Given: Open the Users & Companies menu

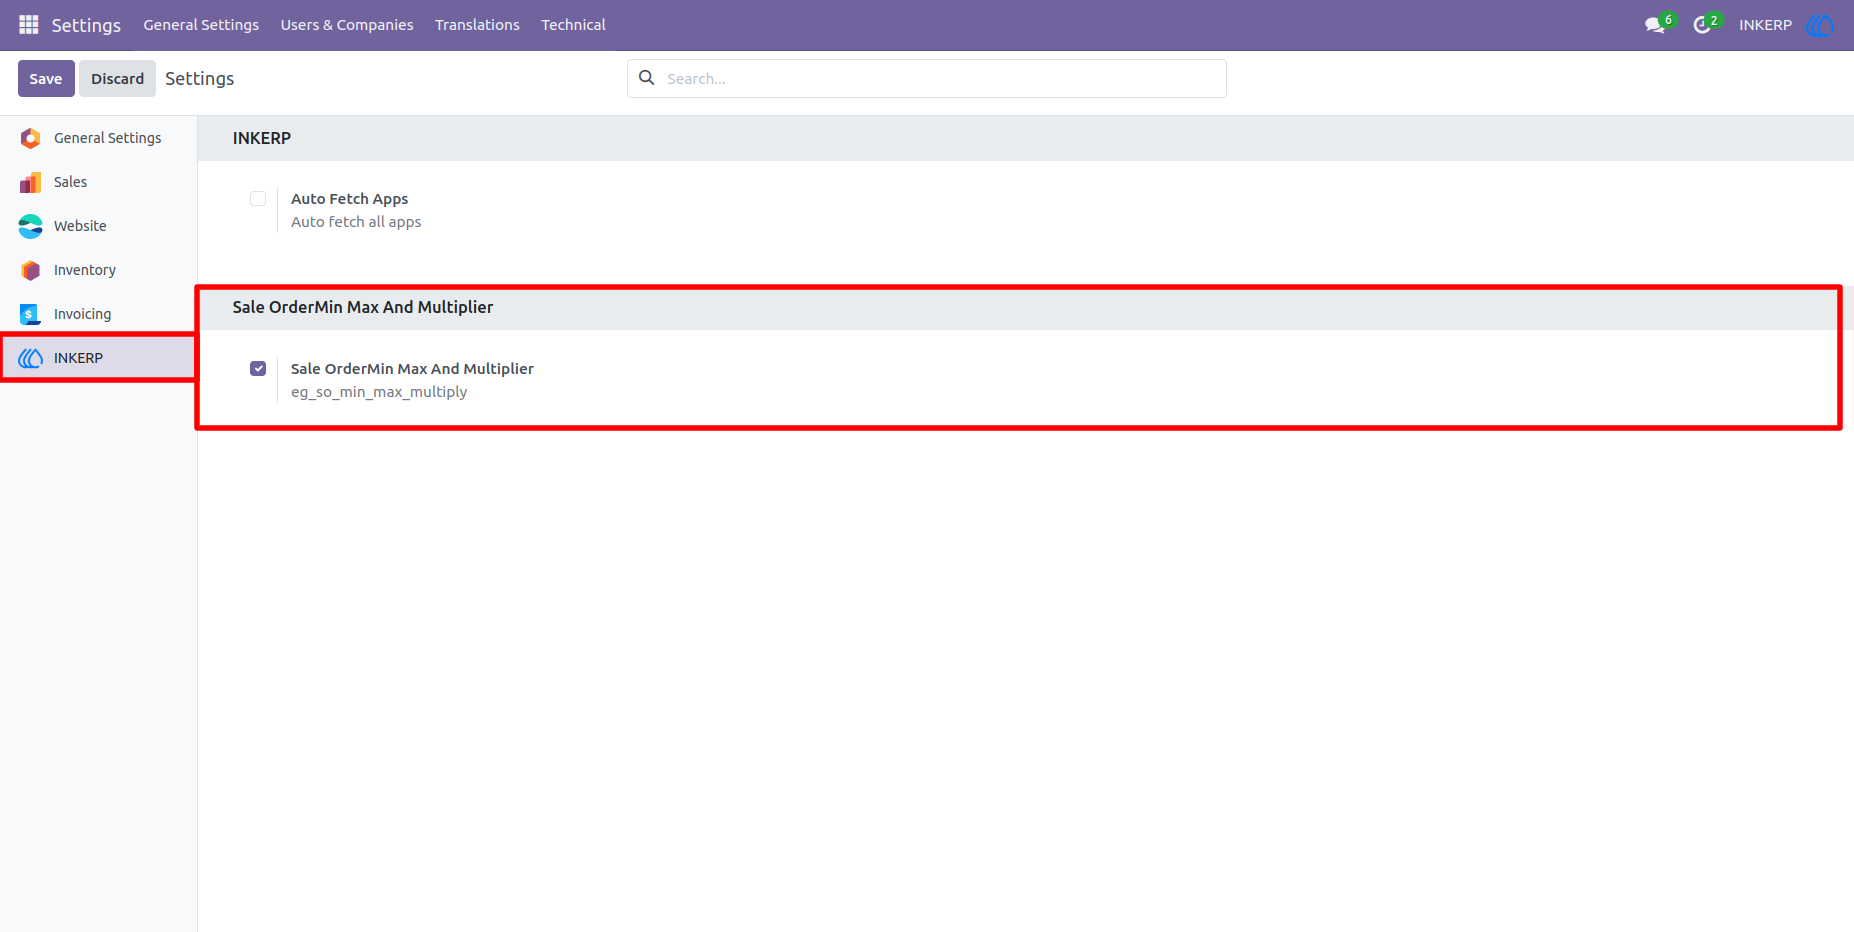Looking at the screenshot, I should coord(347,25).
